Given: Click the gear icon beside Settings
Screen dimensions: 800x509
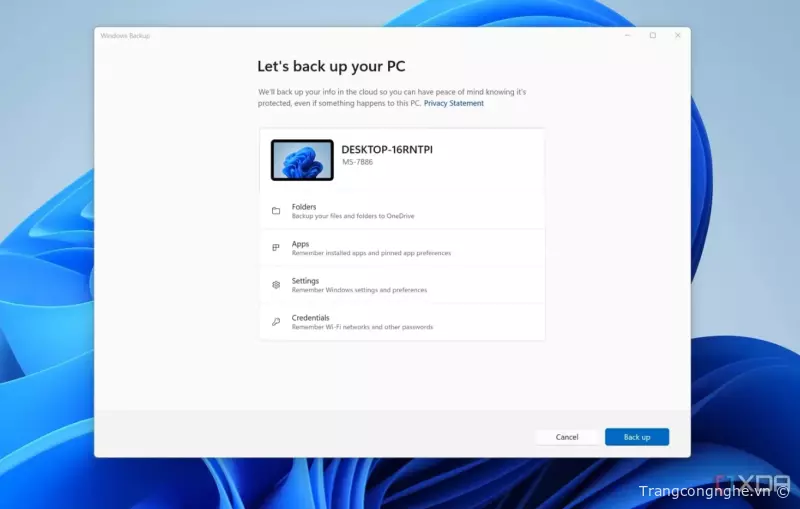Looking at the screenshot, I should (276, 285).
